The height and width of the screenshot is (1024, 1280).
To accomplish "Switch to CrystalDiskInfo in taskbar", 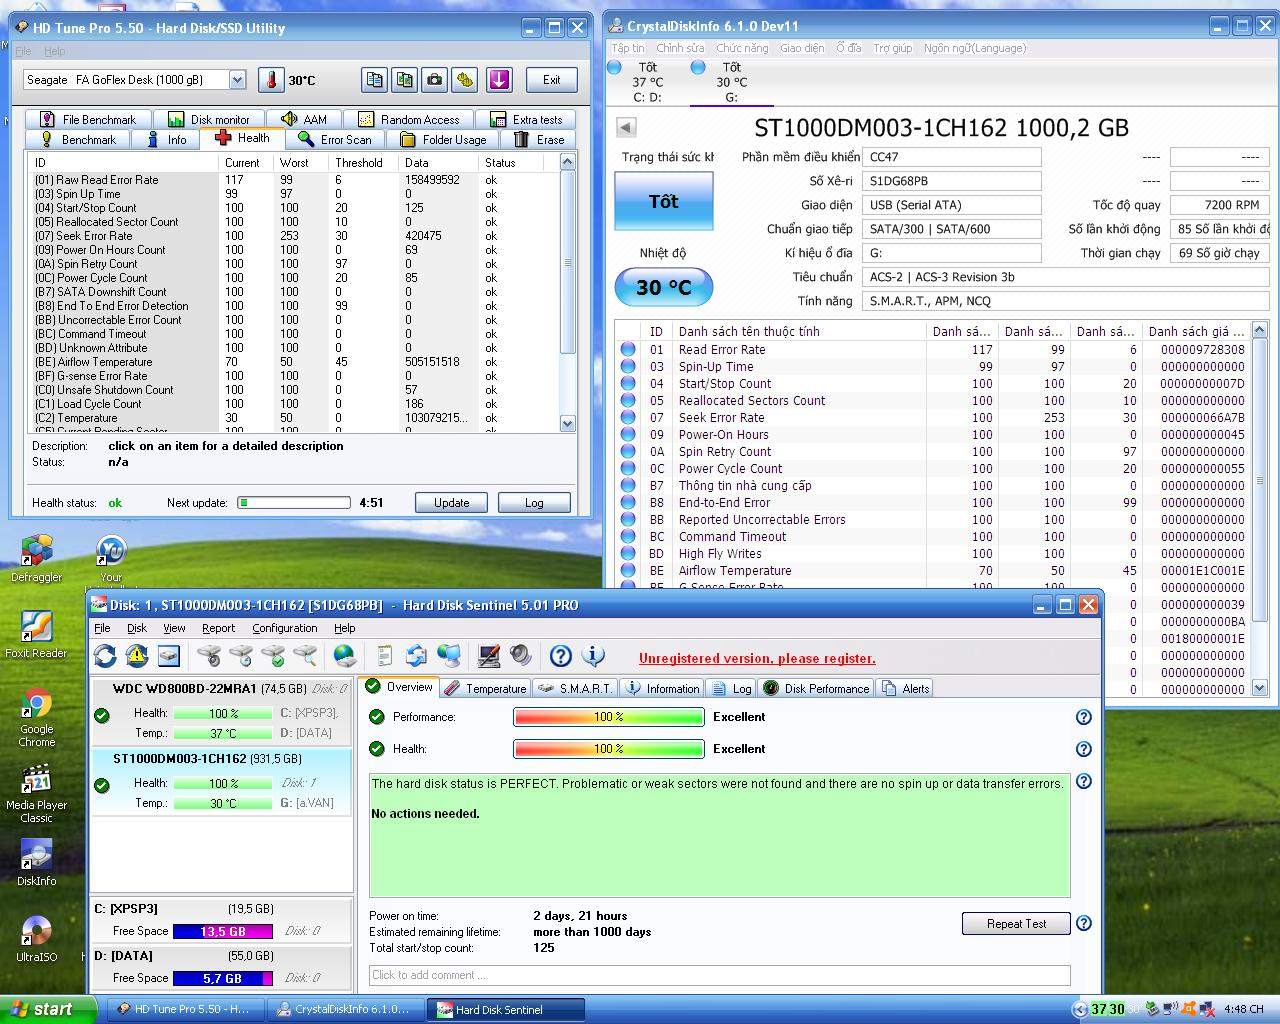I will tap(344, 1009).
